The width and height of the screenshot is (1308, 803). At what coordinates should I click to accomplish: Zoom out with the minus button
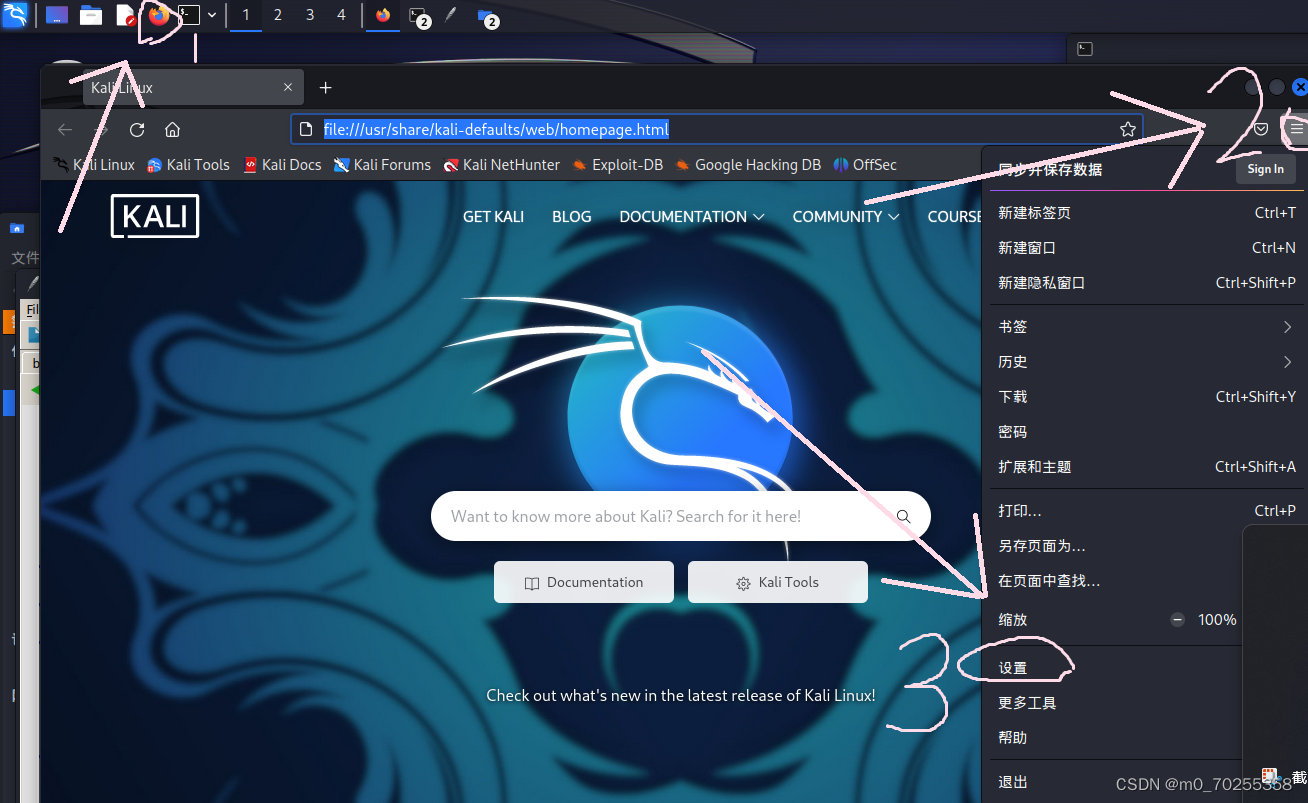coord(1178,620)
